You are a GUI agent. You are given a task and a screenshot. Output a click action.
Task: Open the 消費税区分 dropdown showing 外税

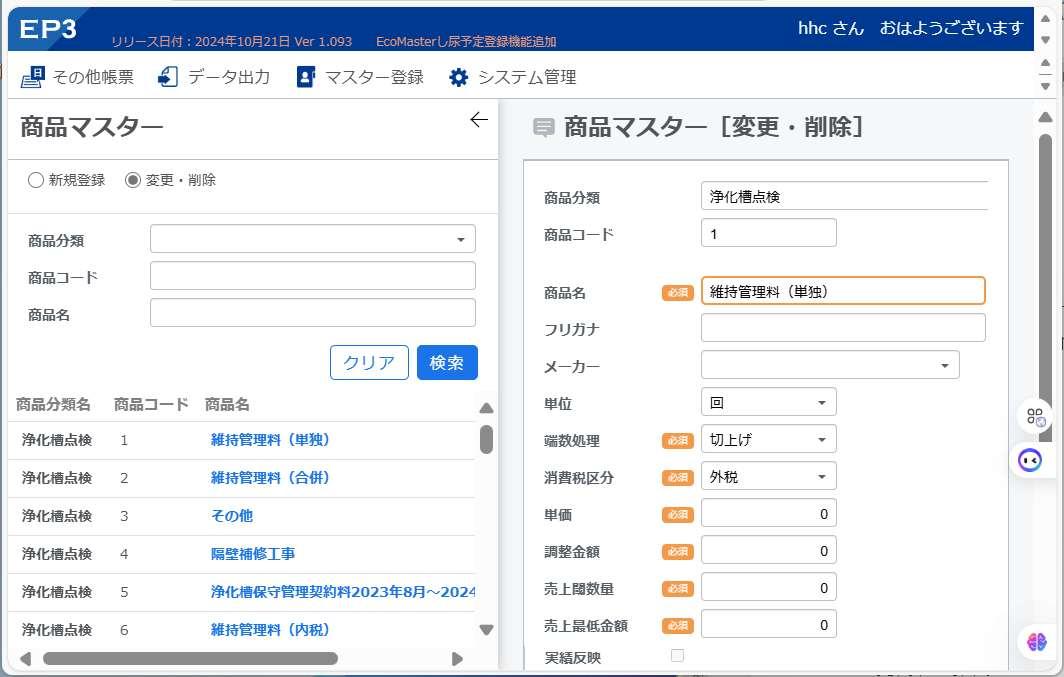pyautogui.click(x=768, y=477)
